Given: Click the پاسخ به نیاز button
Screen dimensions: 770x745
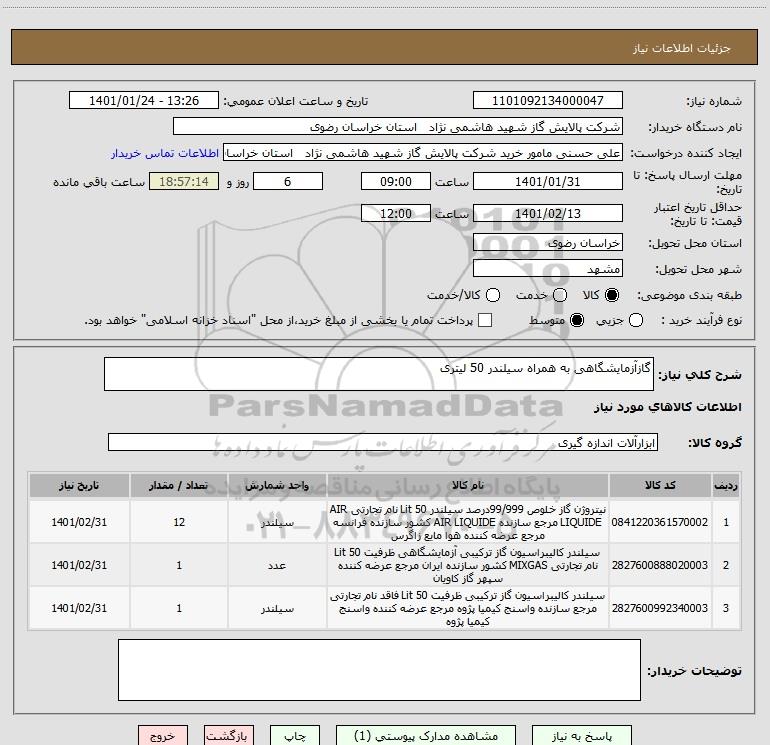Looking at the screenshot, I should pyautogui.click(x=582, y=736).
